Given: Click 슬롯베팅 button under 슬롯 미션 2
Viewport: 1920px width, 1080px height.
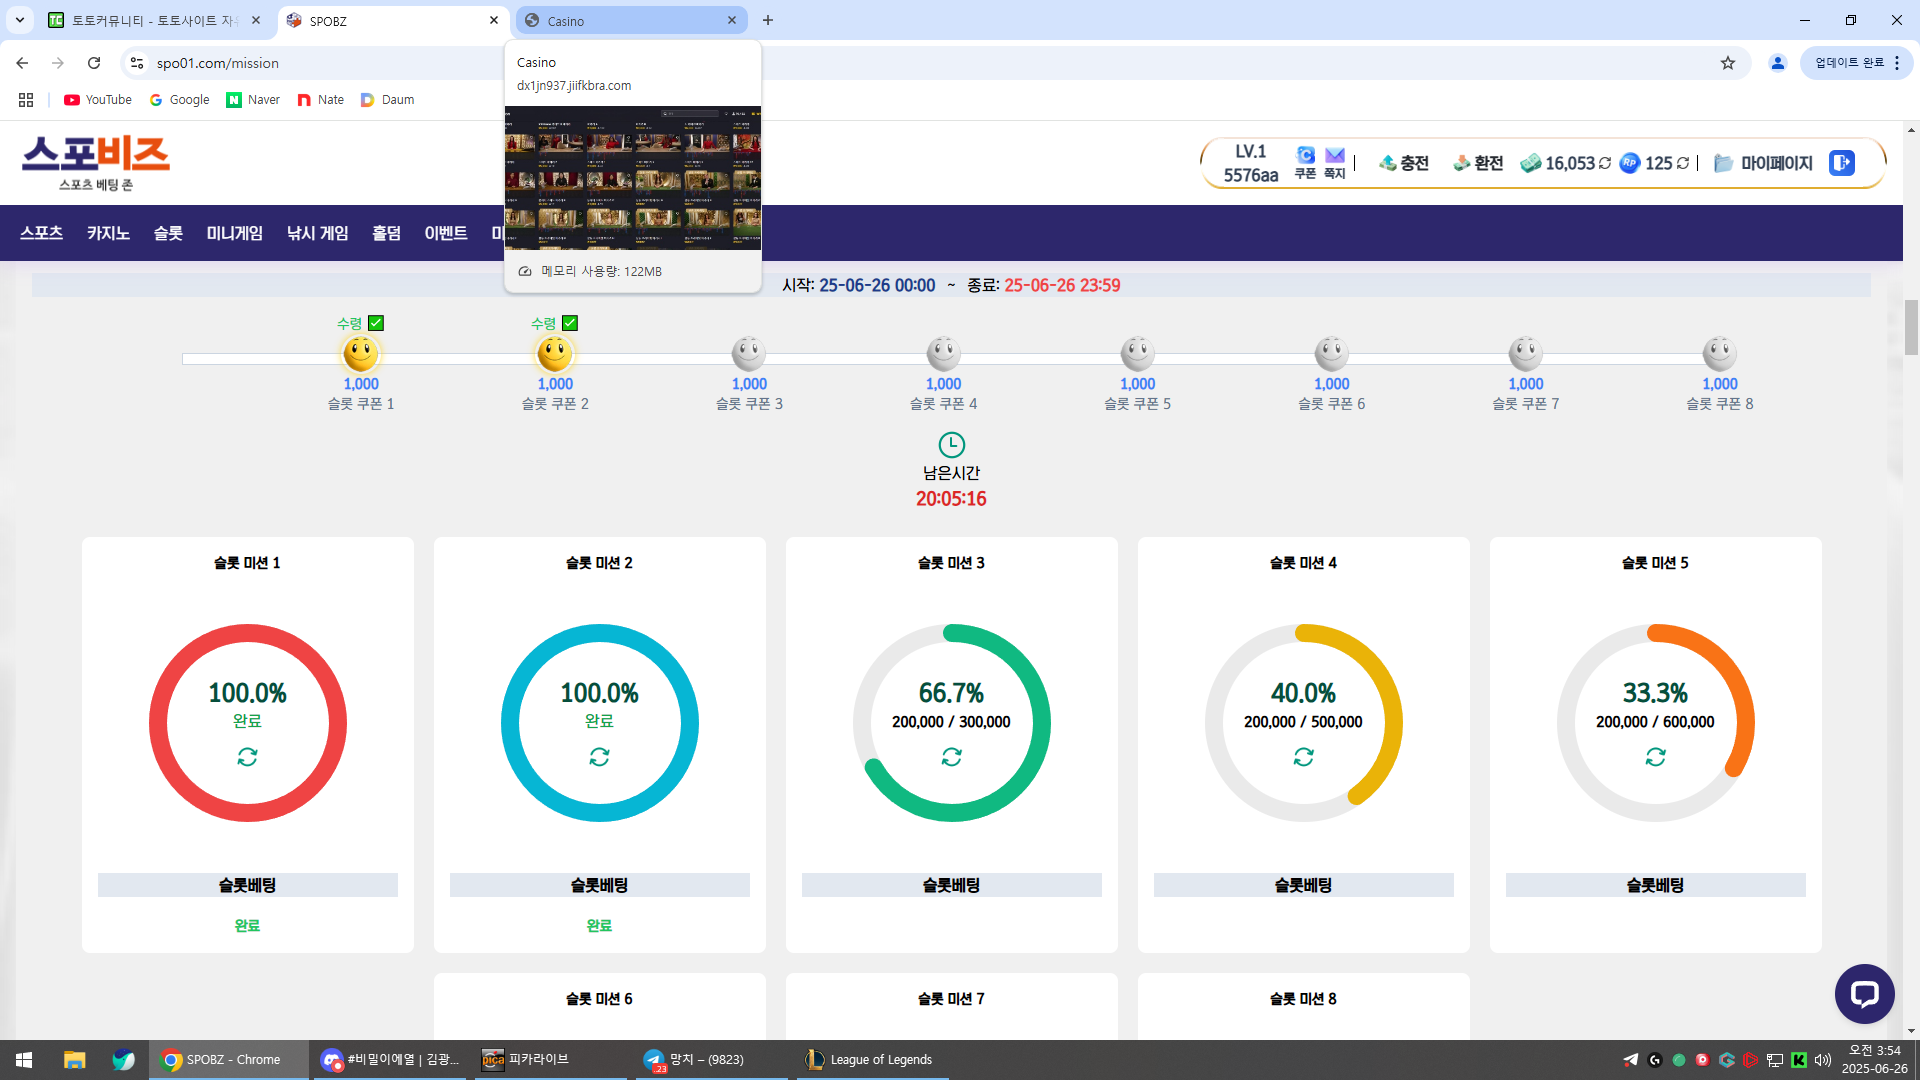Looking at the screenshot, I should click(x=599, y=885).
